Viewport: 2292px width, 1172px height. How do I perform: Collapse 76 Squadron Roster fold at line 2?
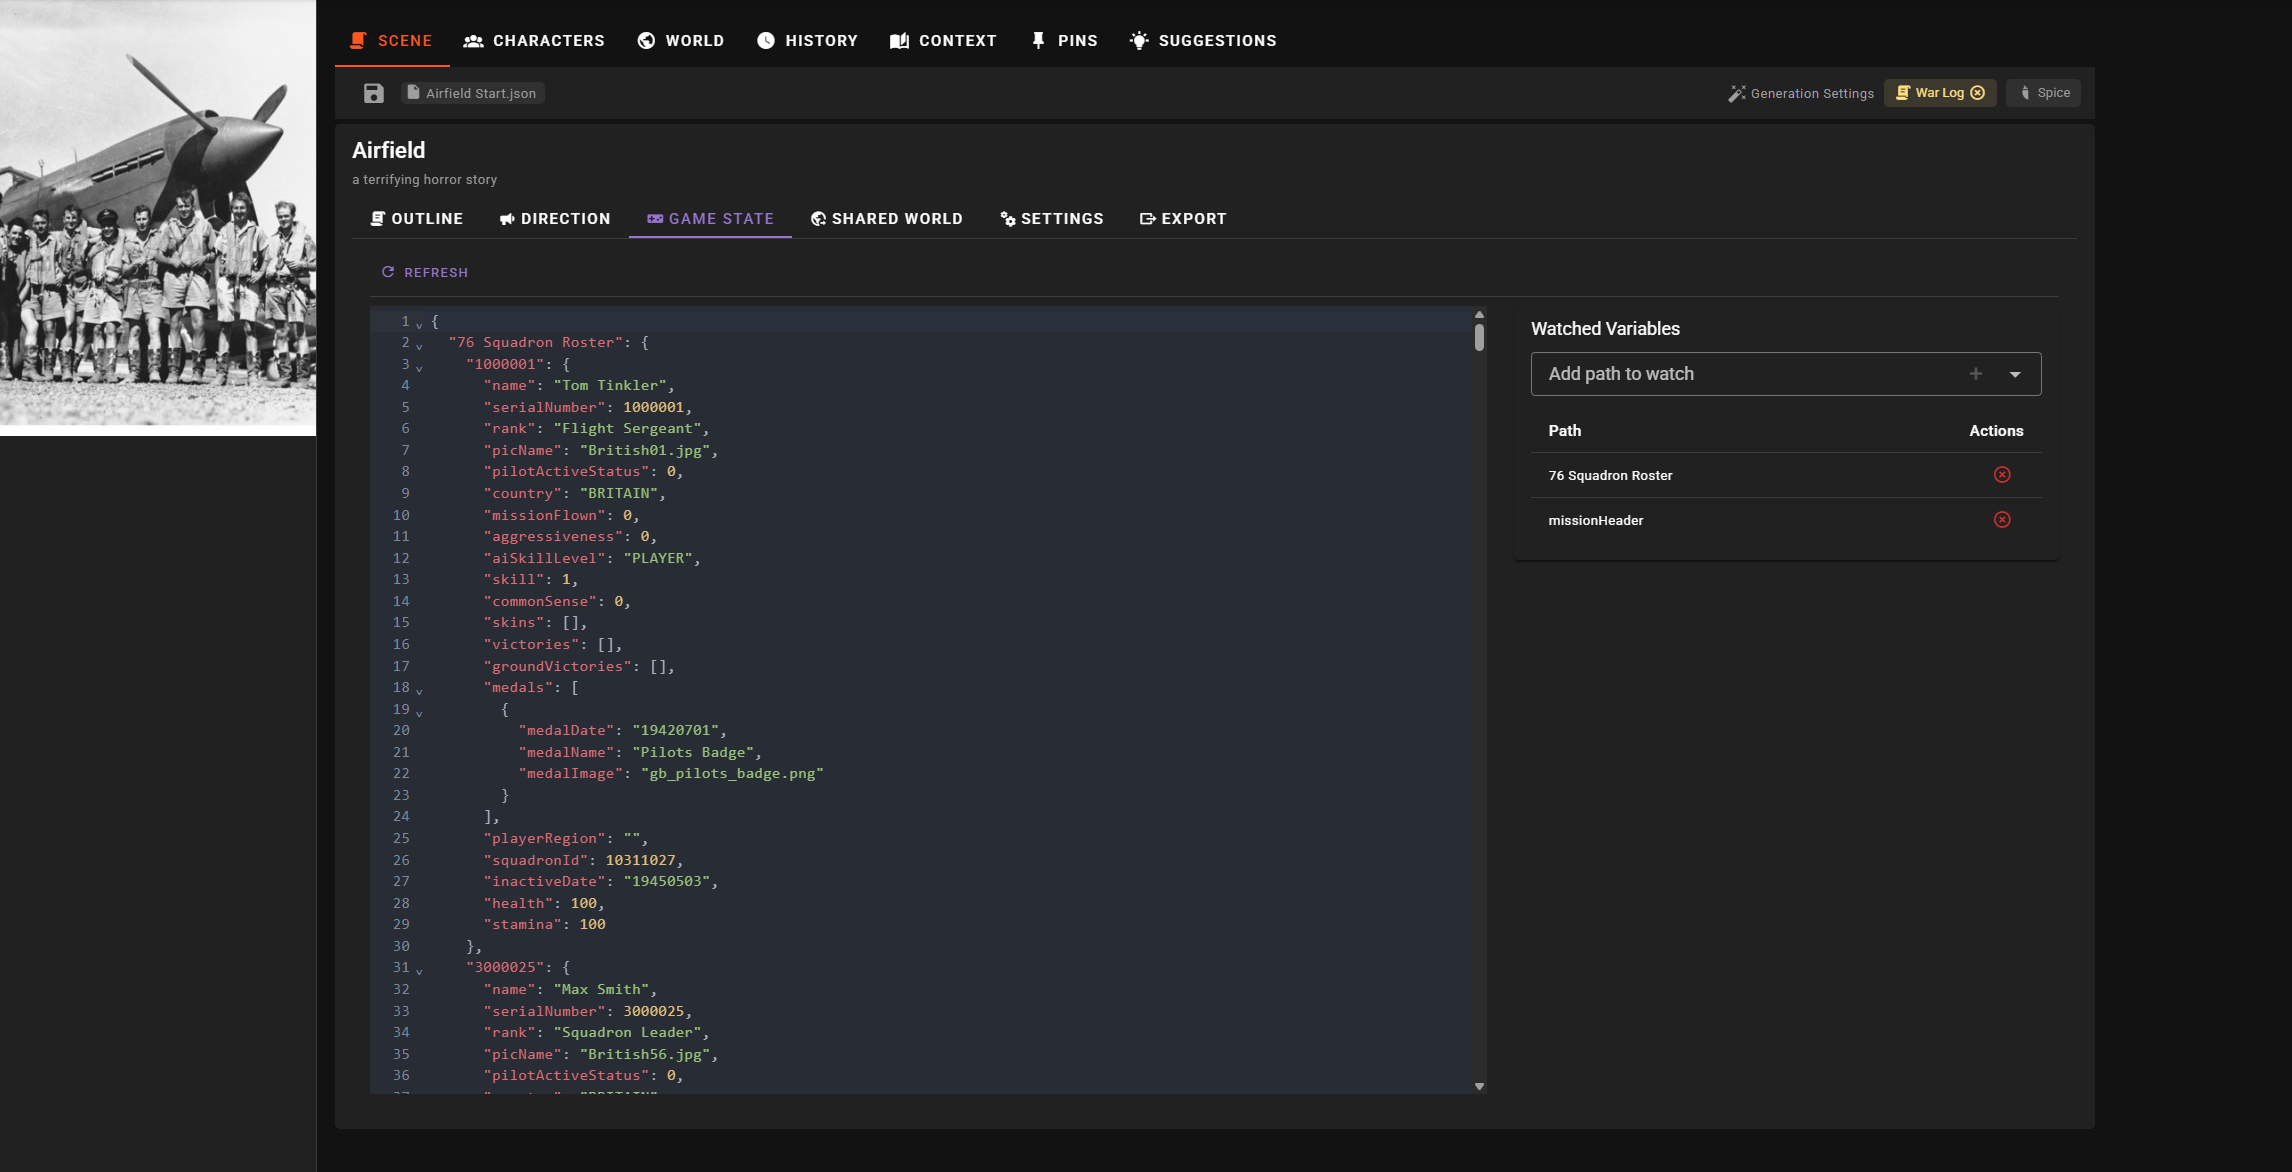[419, 345]
